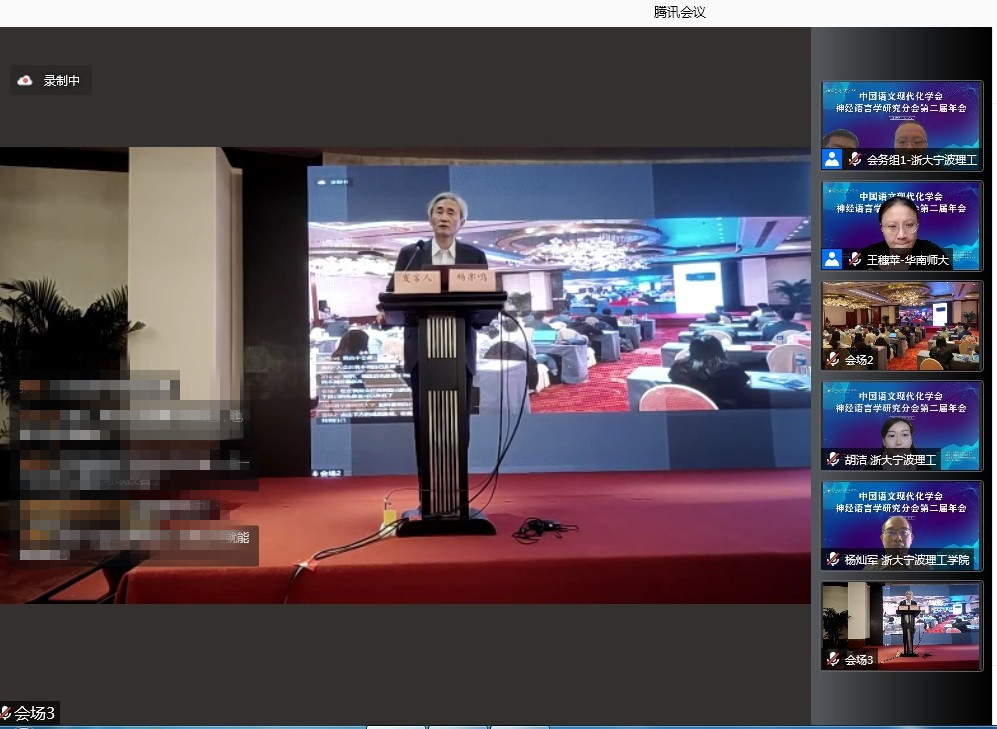Click the muted mic icon beside 胡洁

tap(833, 460)
